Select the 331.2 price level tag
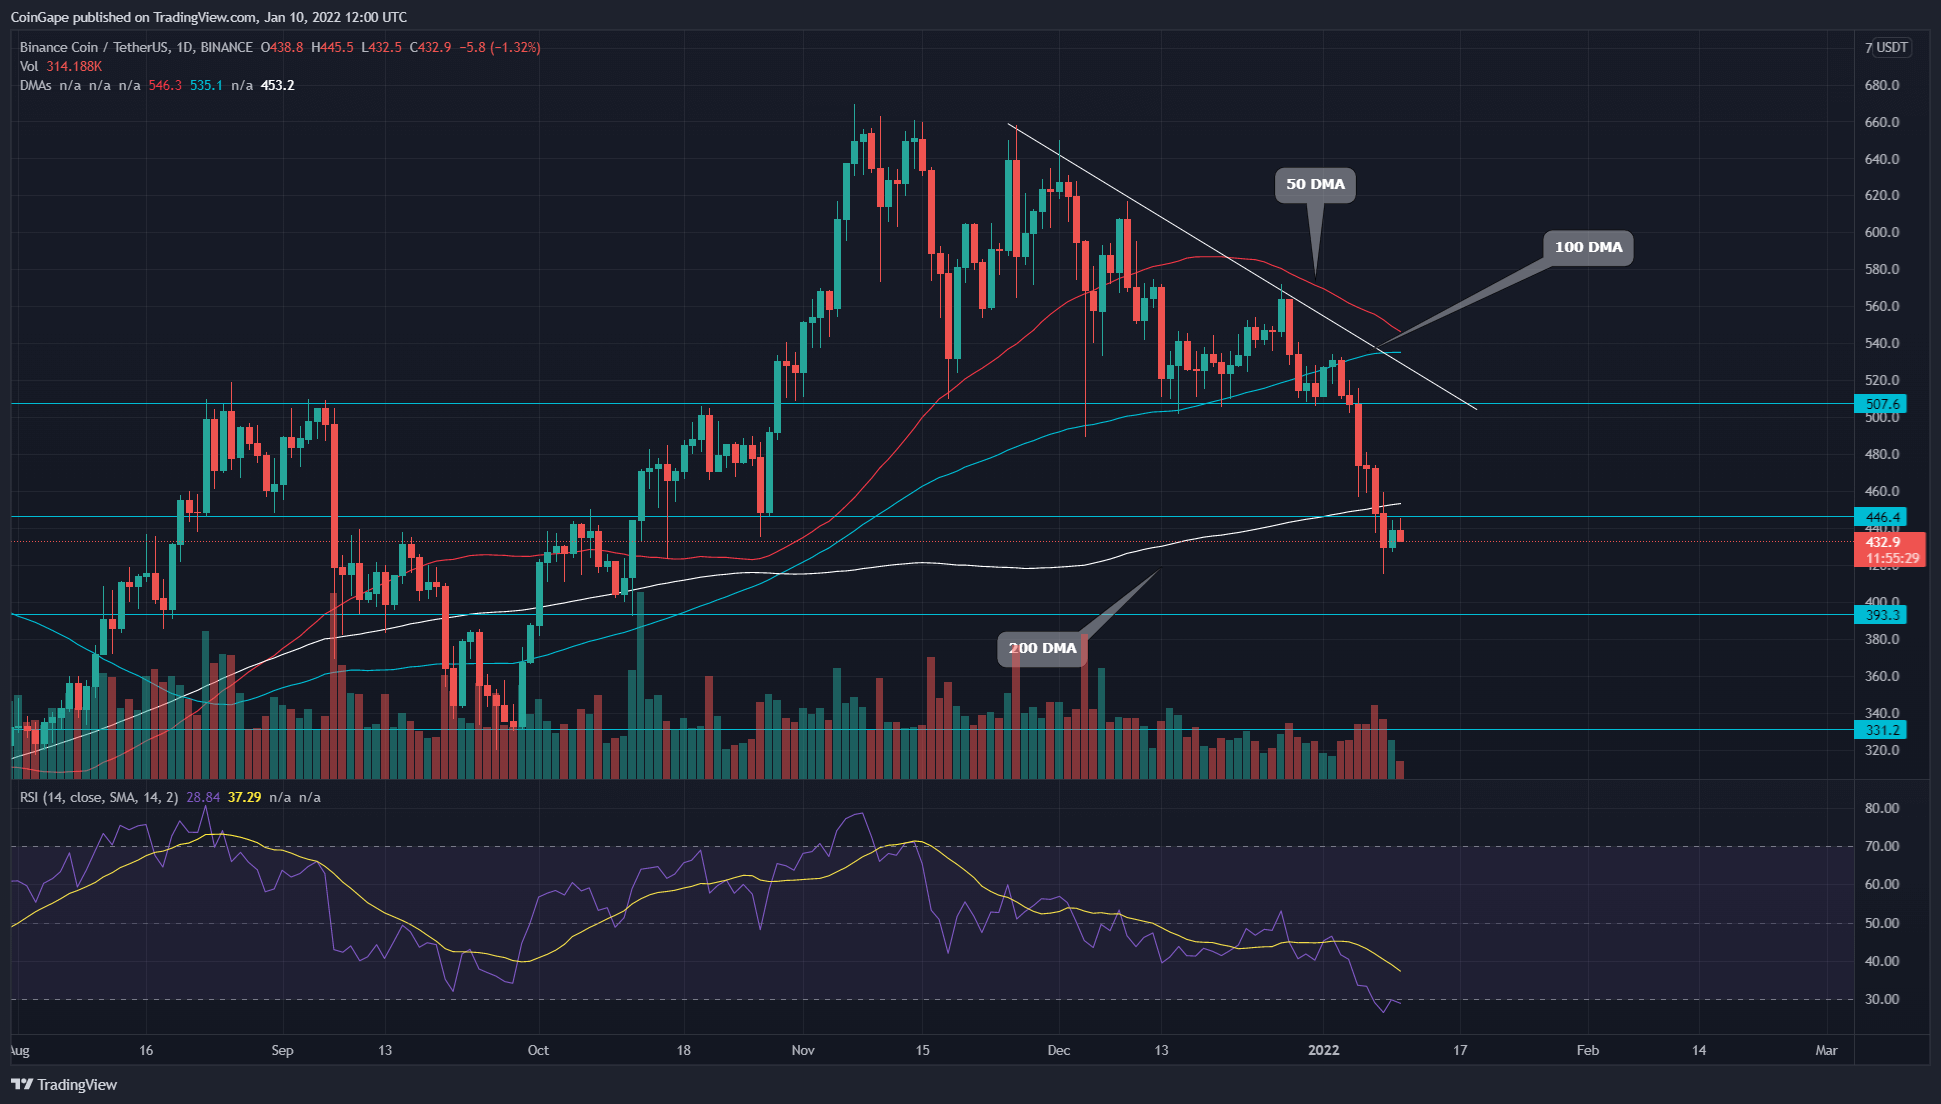The width and height of the screenshot is (1941, 1104). point(1881,730)
